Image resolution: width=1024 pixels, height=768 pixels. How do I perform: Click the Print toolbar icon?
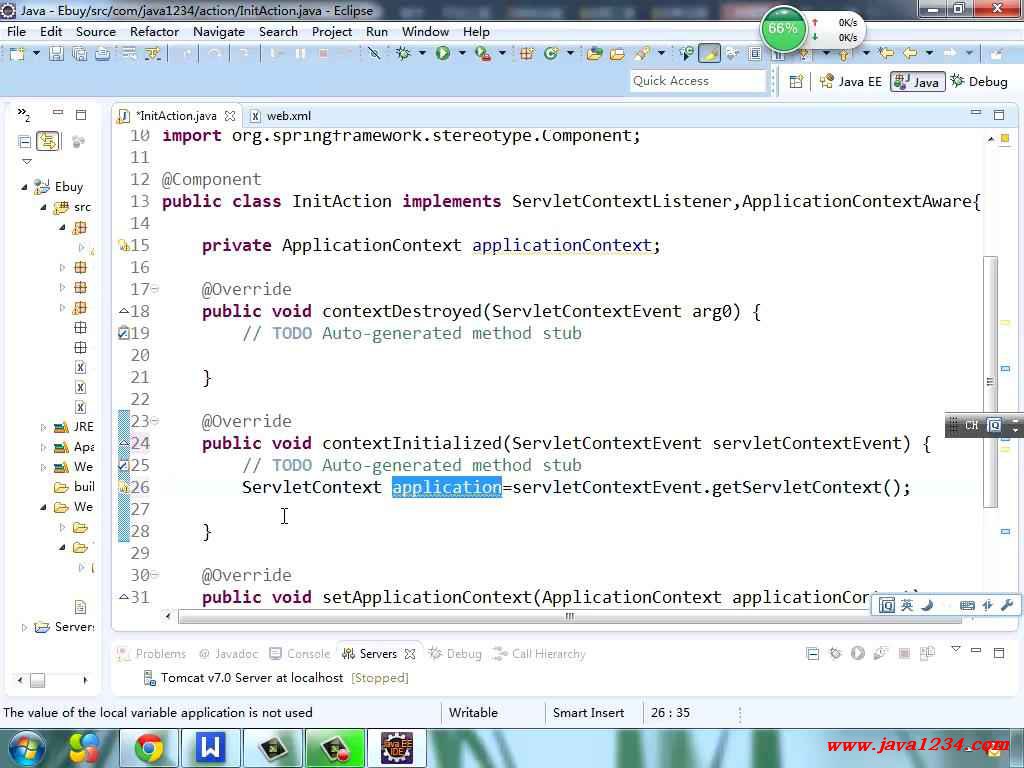coord(103,54)
